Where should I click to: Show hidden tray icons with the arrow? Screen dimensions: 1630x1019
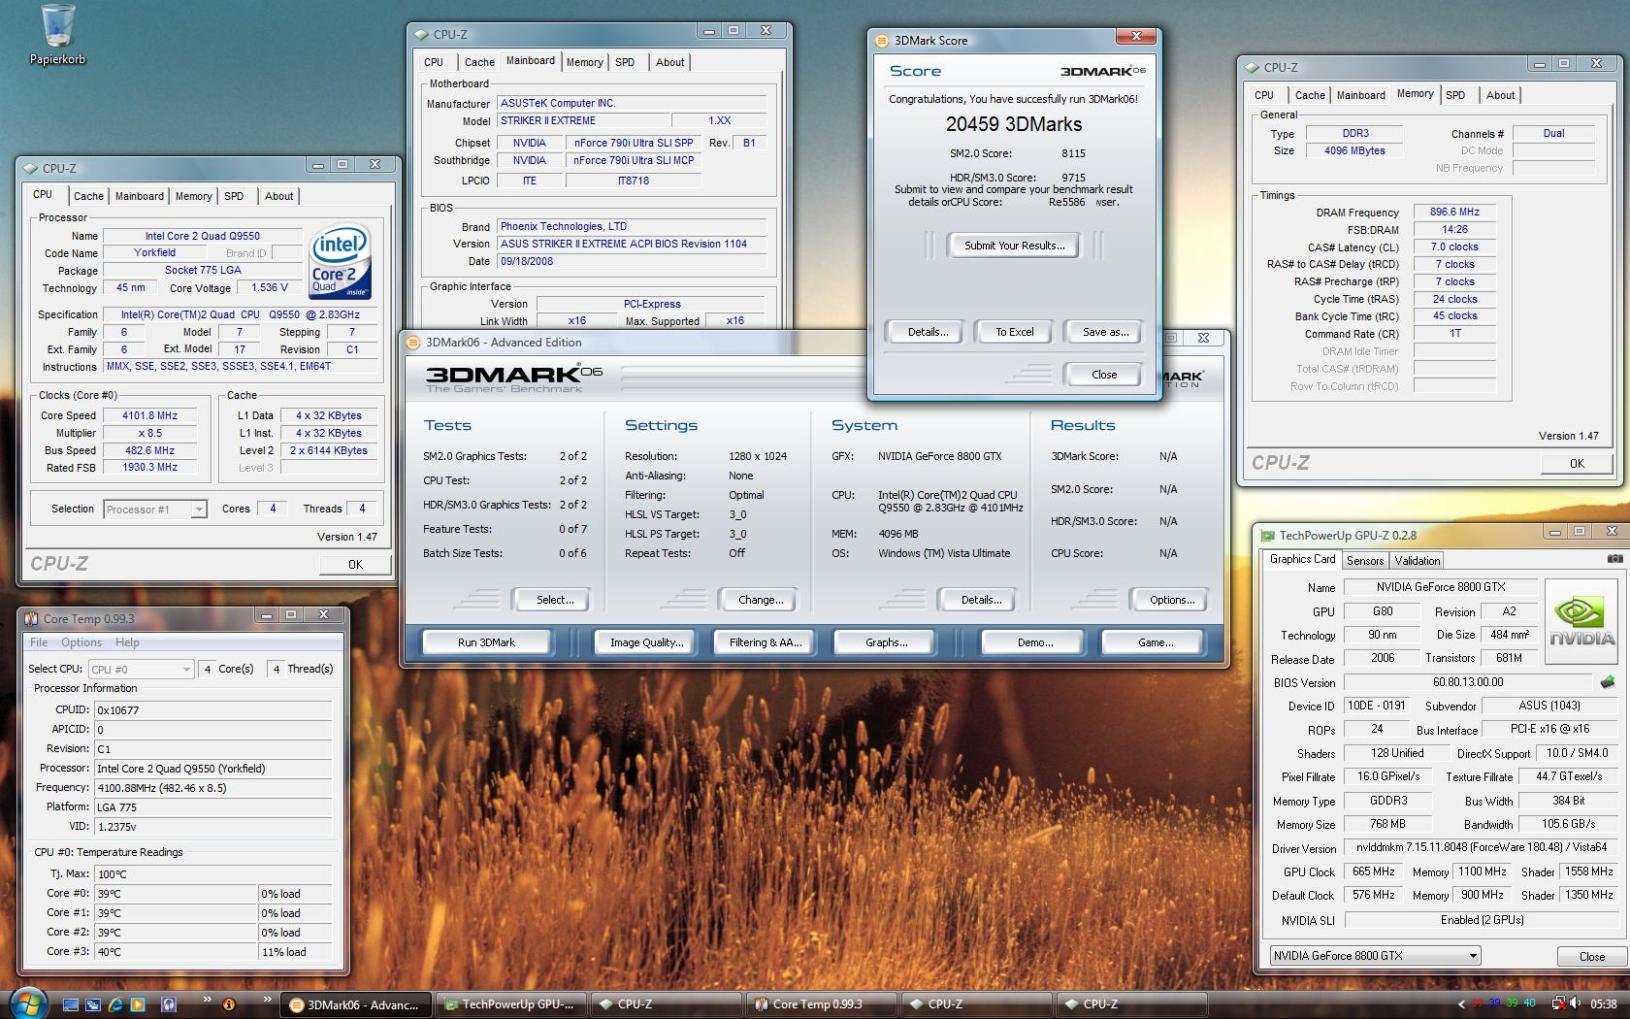(1462, 1004)
